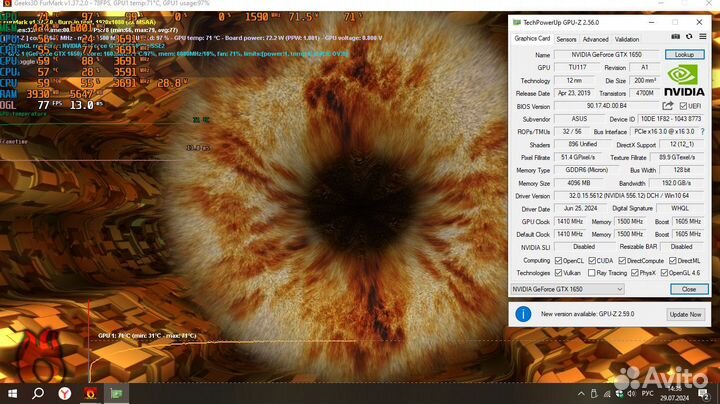Click the Update Now button
Image resolution: width=720 pixels, height=404 pixels.
pyautogui.click(x=685, y=314)
